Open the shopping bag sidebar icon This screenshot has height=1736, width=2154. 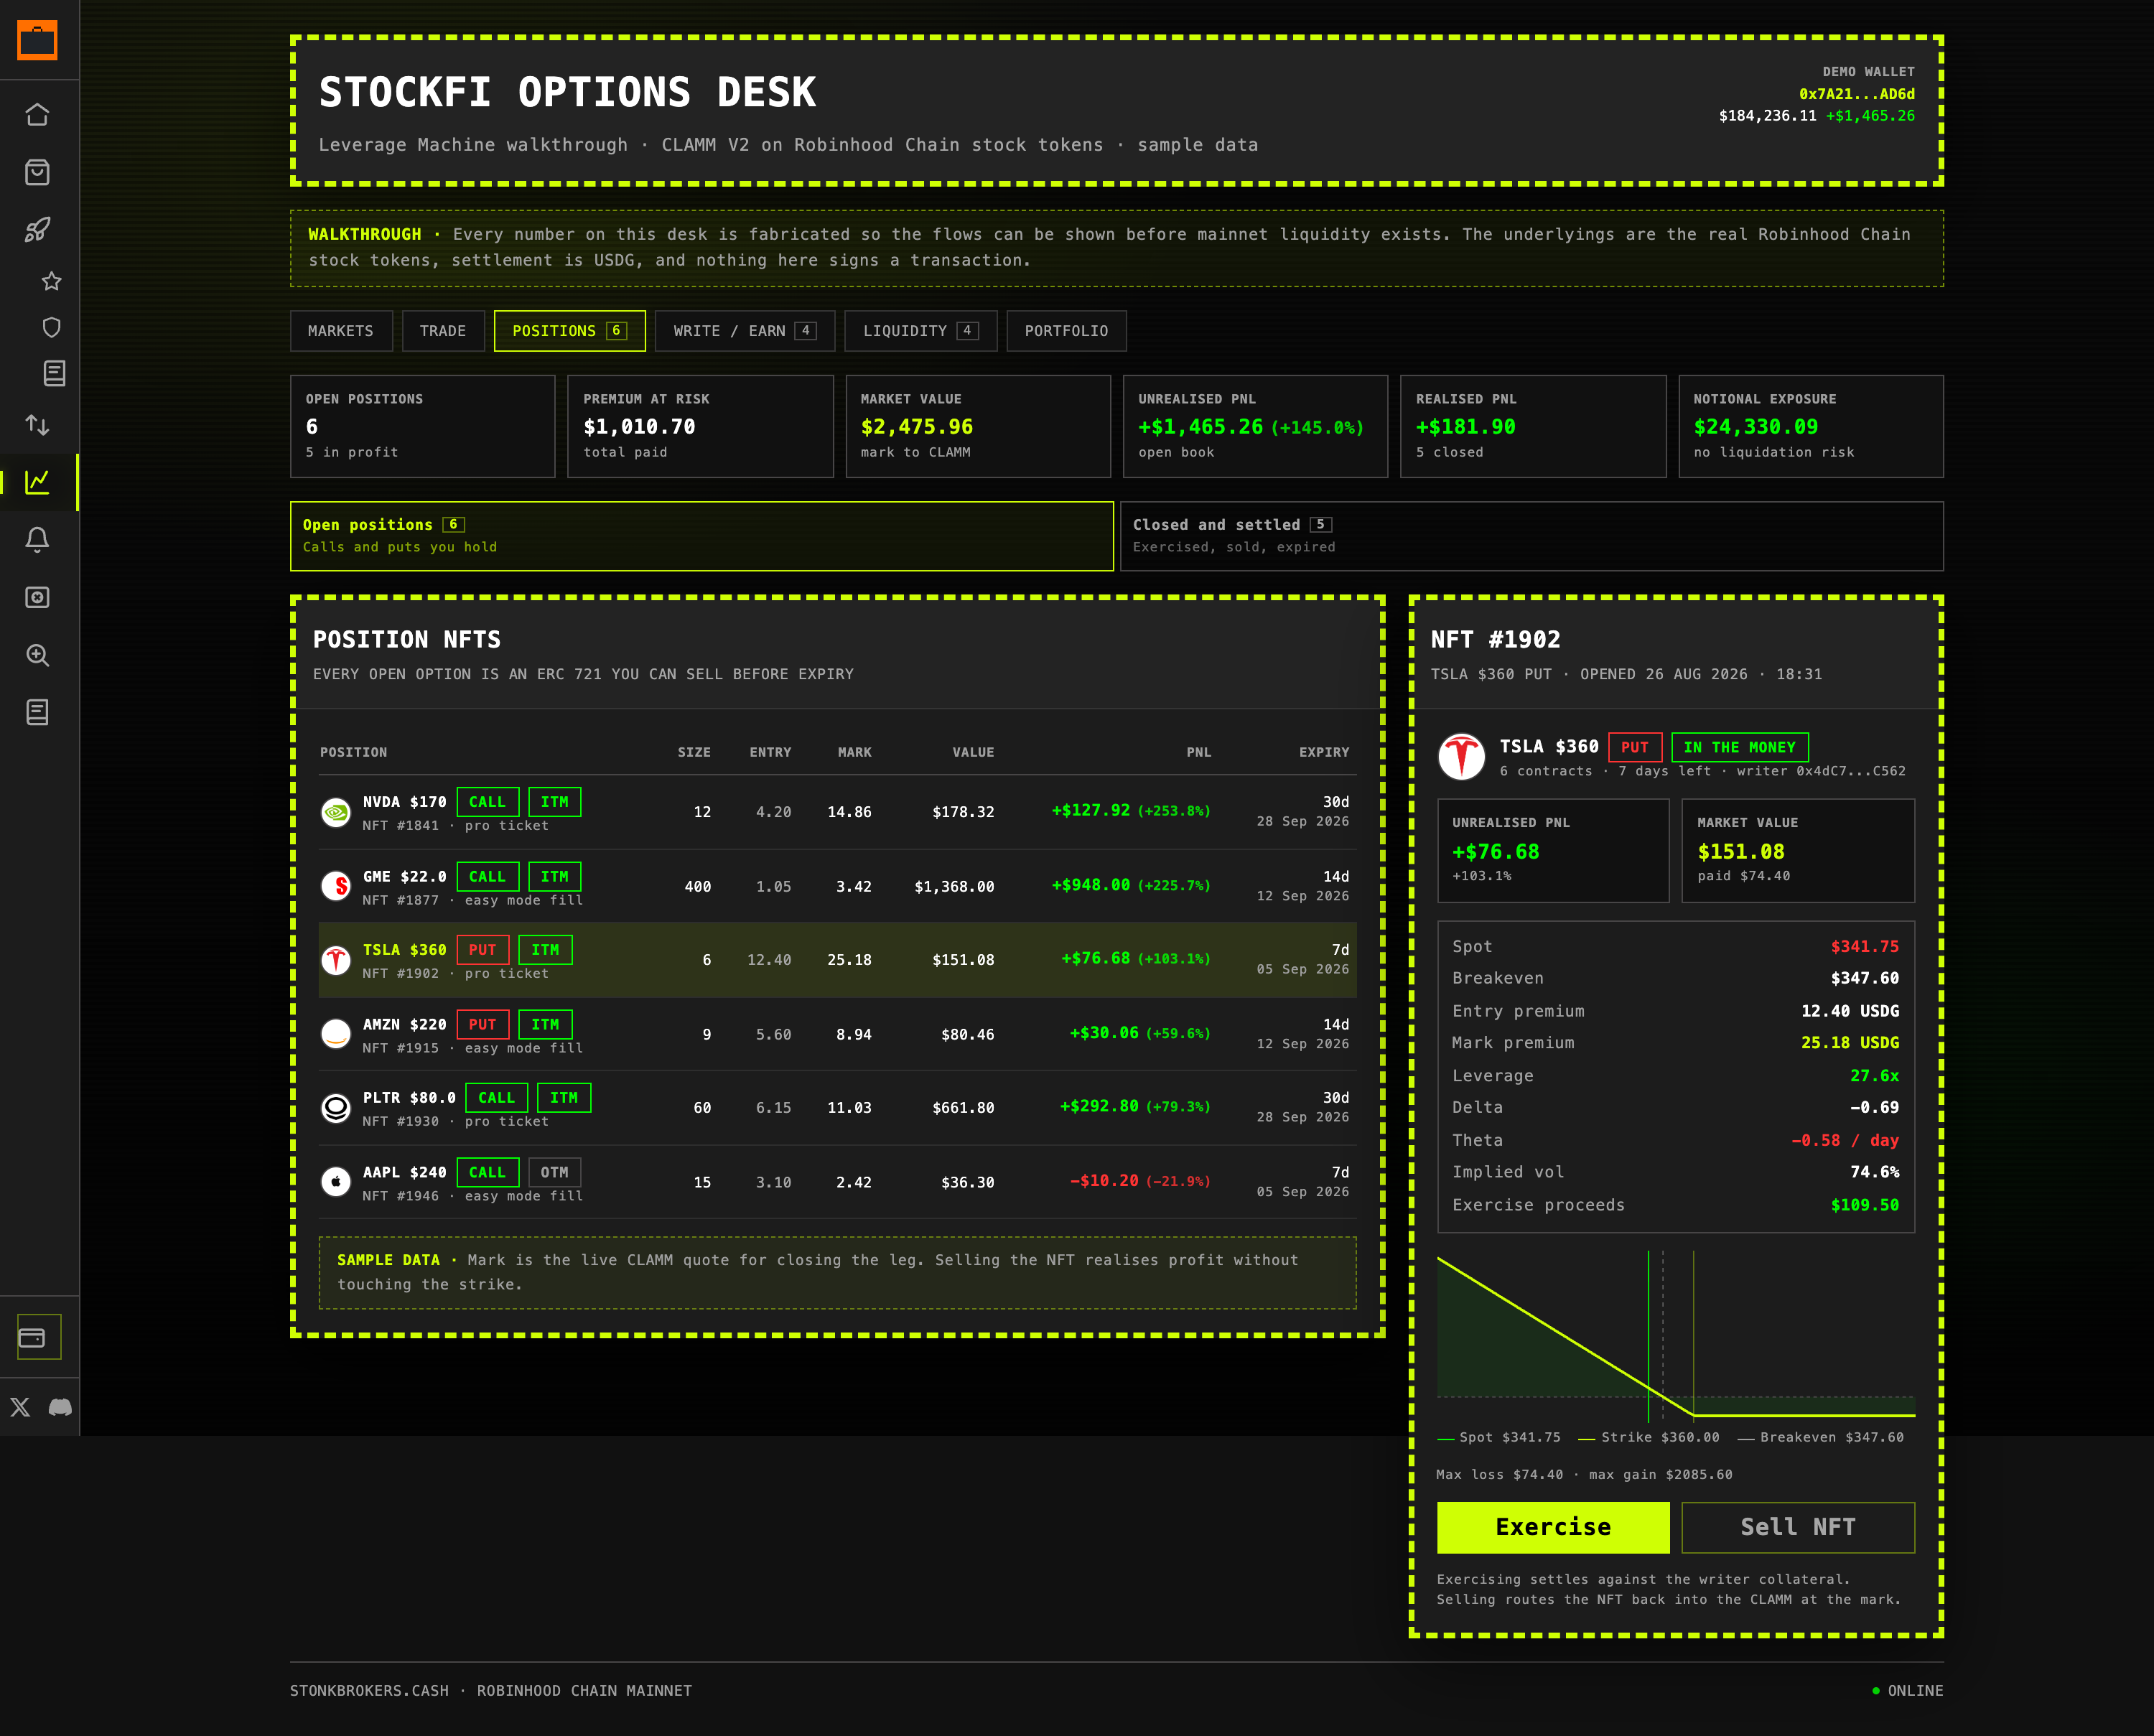37,172
